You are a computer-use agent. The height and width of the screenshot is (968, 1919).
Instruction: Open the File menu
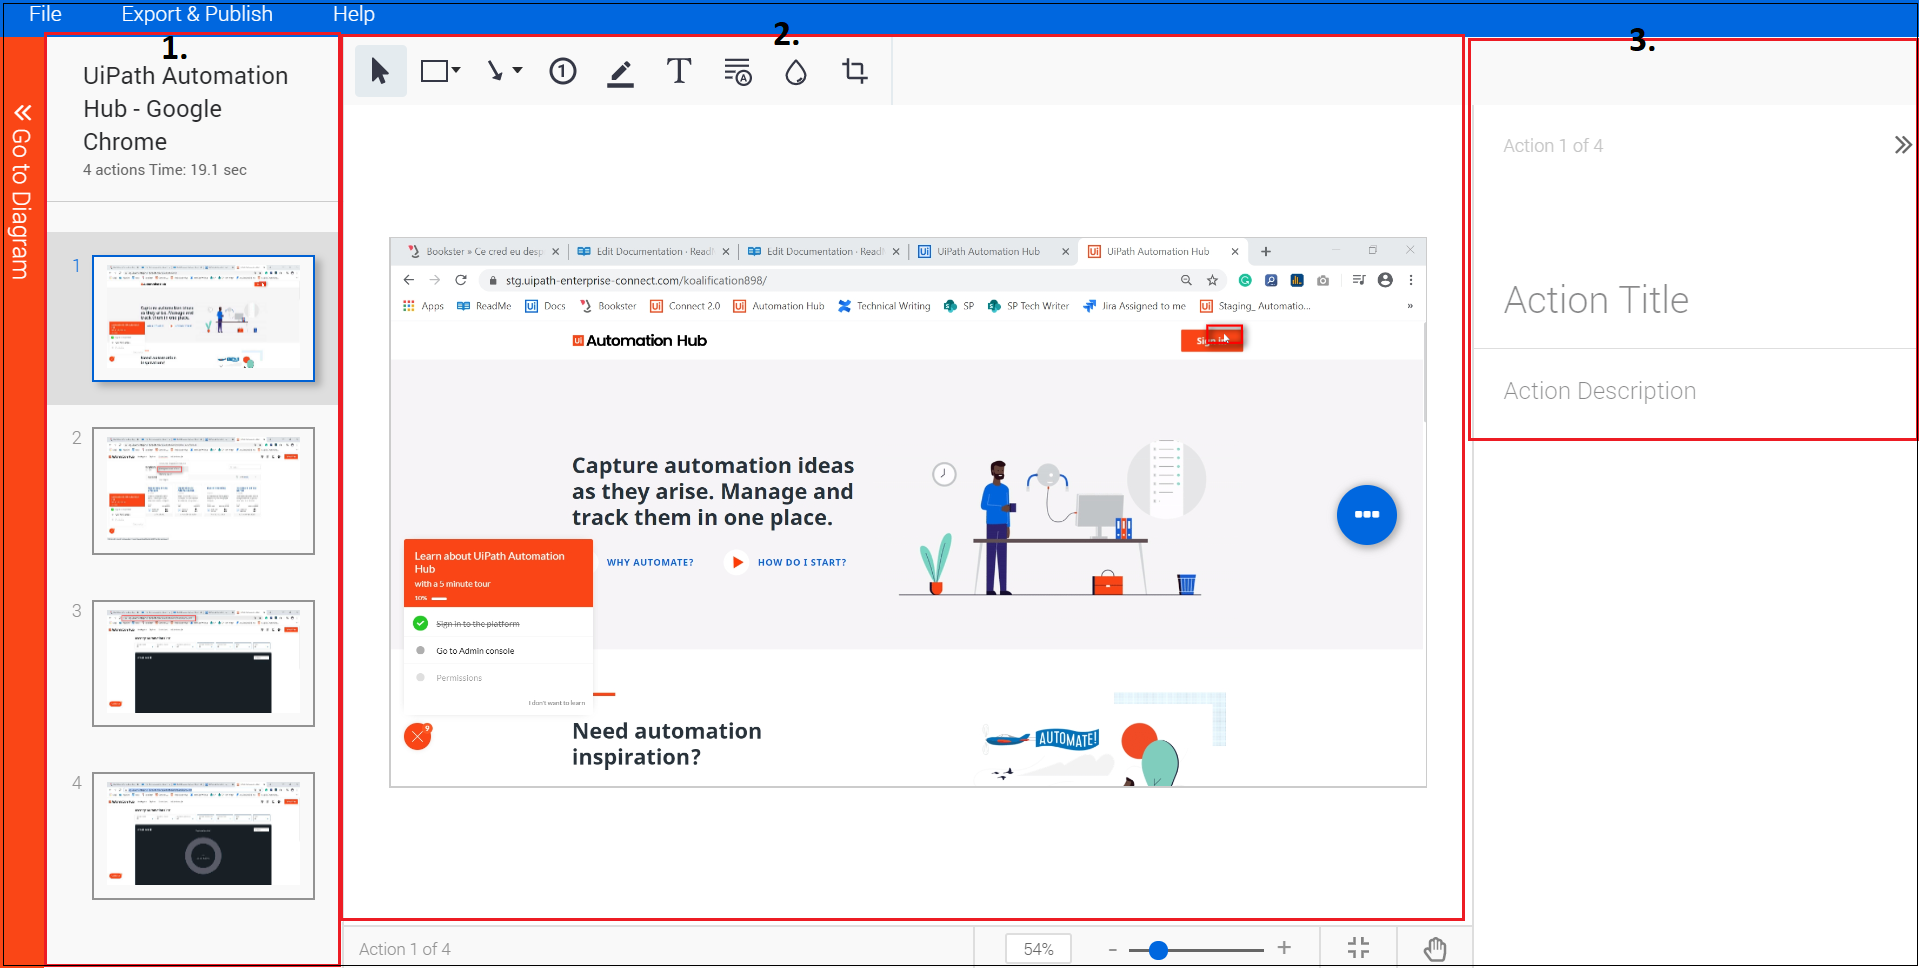click(45, 14)
